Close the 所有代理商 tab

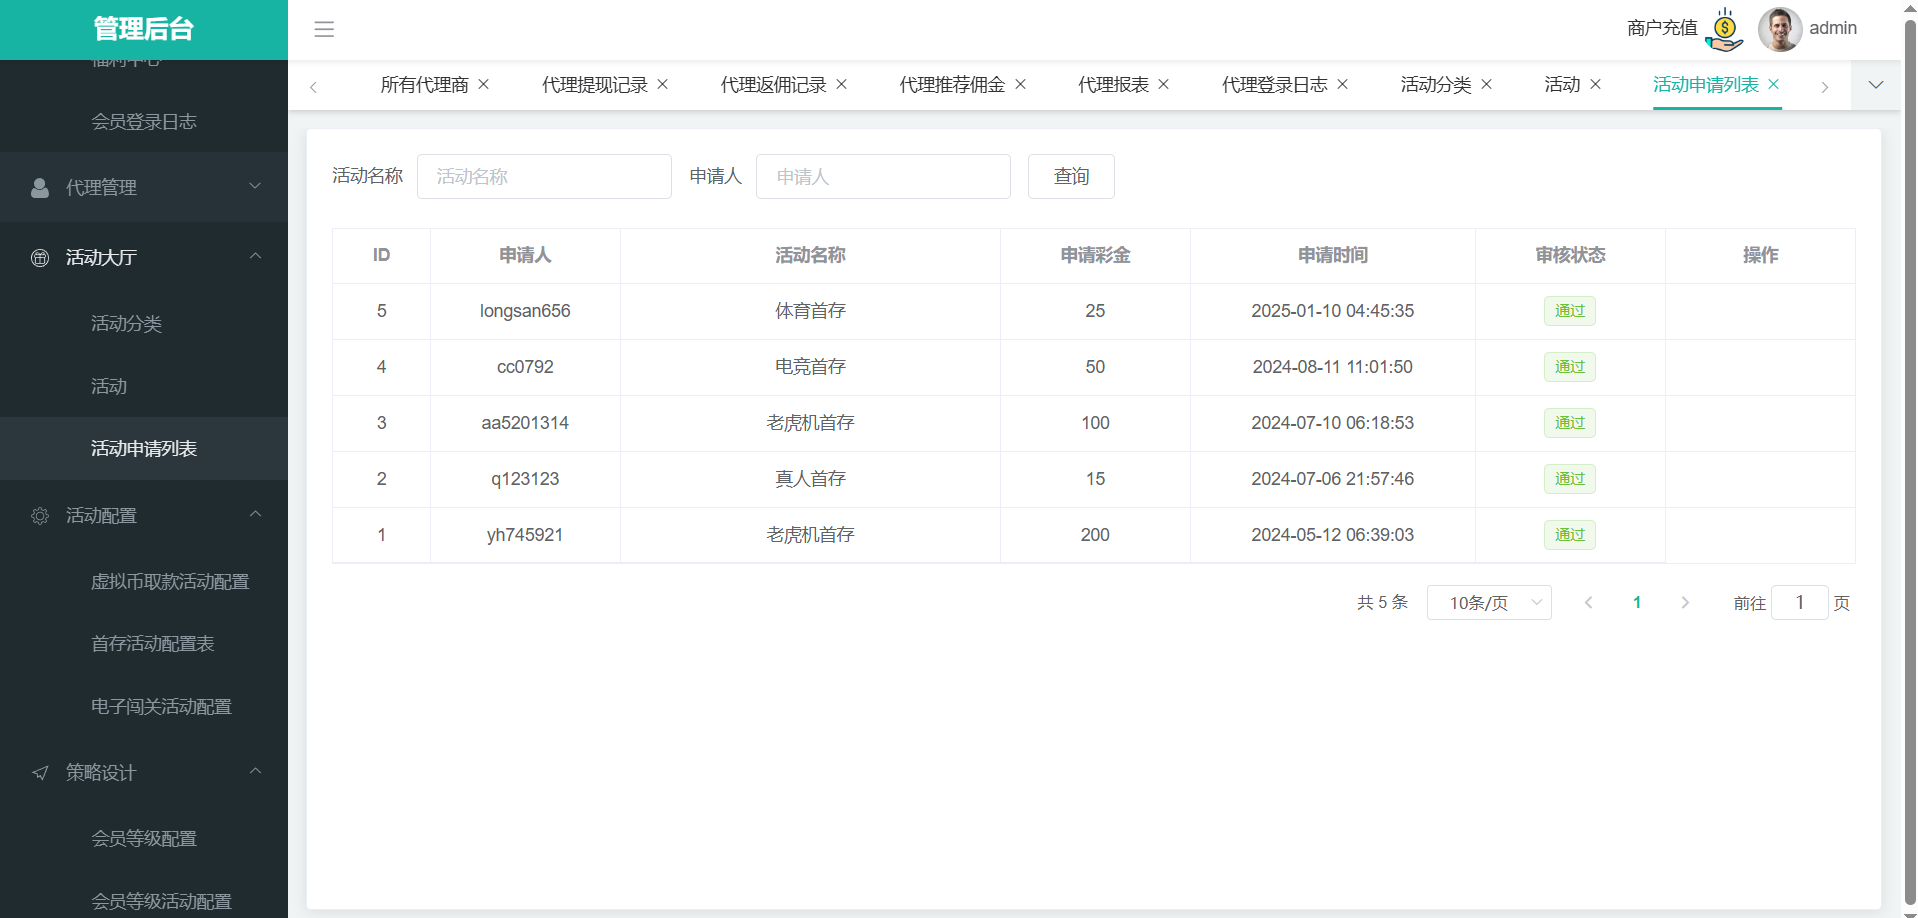click(484, 85)
